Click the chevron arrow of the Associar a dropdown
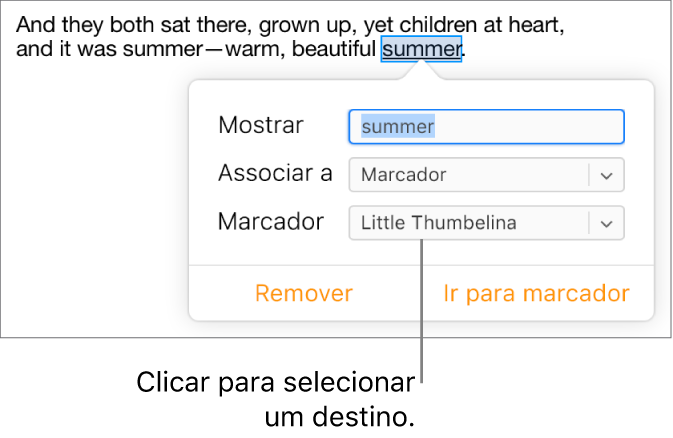 606,175
